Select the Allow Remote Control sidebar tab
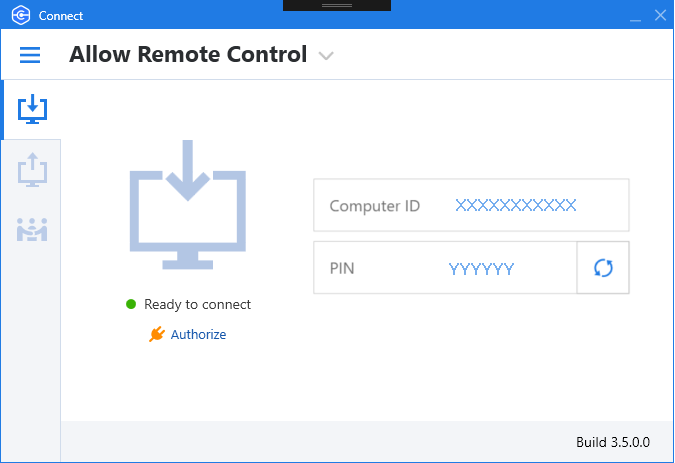 point(32,109)
